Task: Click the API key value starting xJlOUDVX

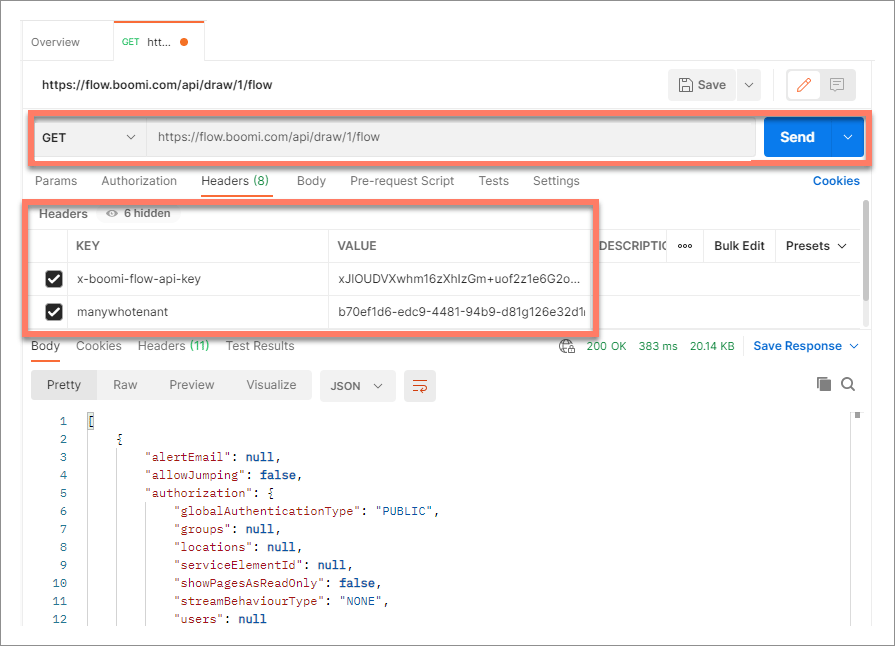Action: [x=459, y=279]
